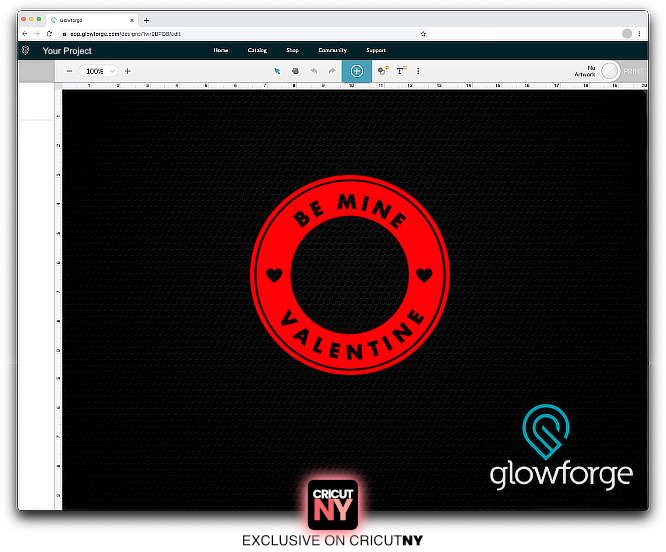Open the 100% zoom level dropdown
This screenshot has width=666, height=552.
[99, 71]
